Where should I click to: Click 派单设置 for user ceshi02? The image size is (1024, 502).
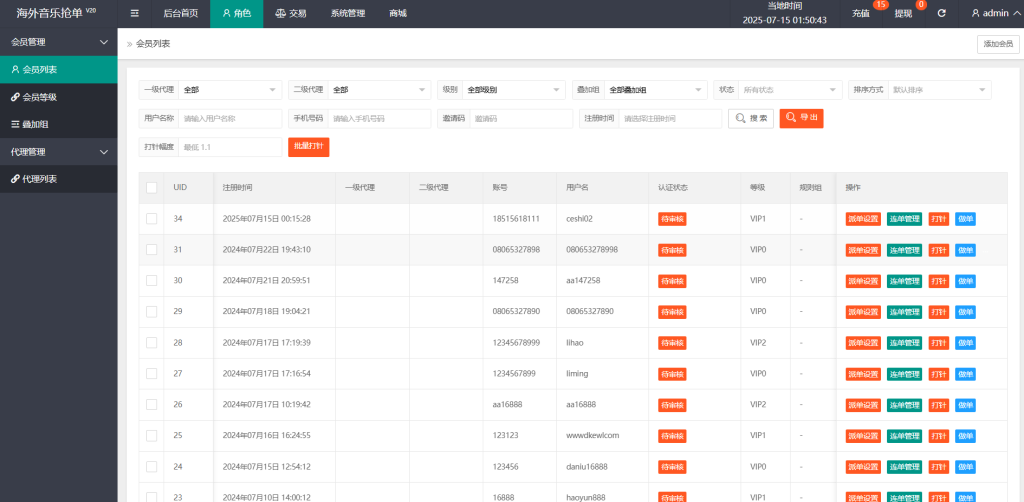click(x=863, y=219)
